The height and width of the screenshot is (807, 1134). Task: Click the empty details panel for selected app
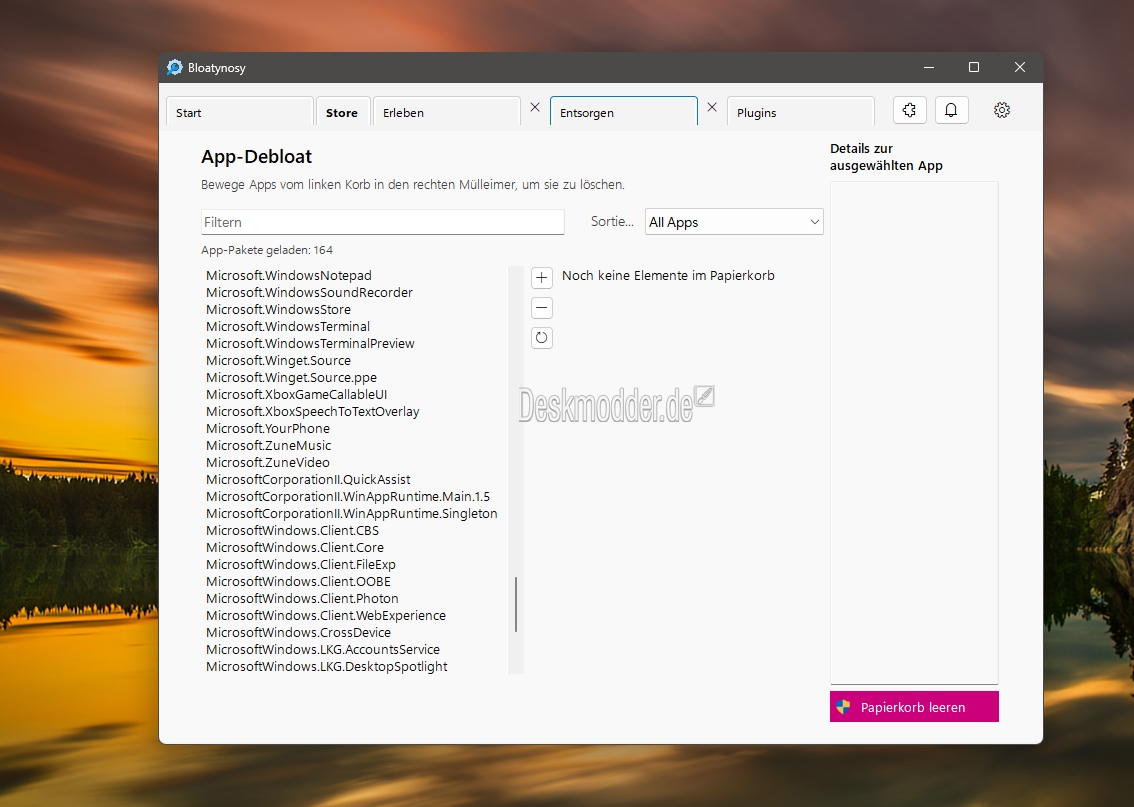[914, 432]
